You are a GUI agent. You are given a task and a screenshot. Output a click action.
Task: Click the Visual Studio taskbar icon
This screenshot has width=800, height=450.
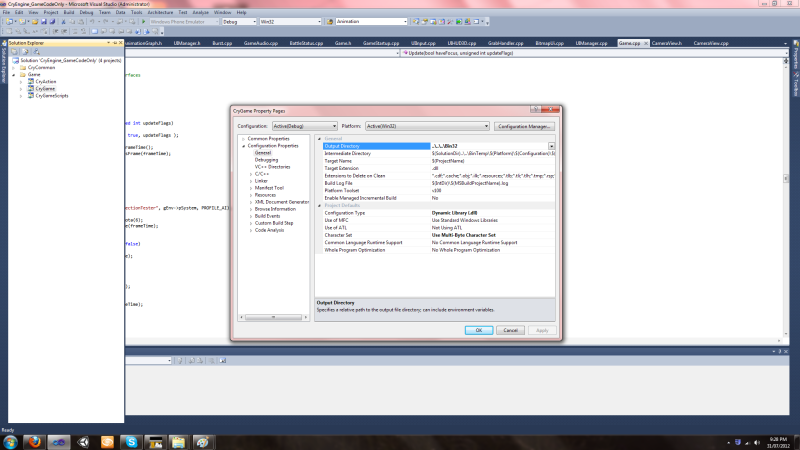[x=59, y=442]
